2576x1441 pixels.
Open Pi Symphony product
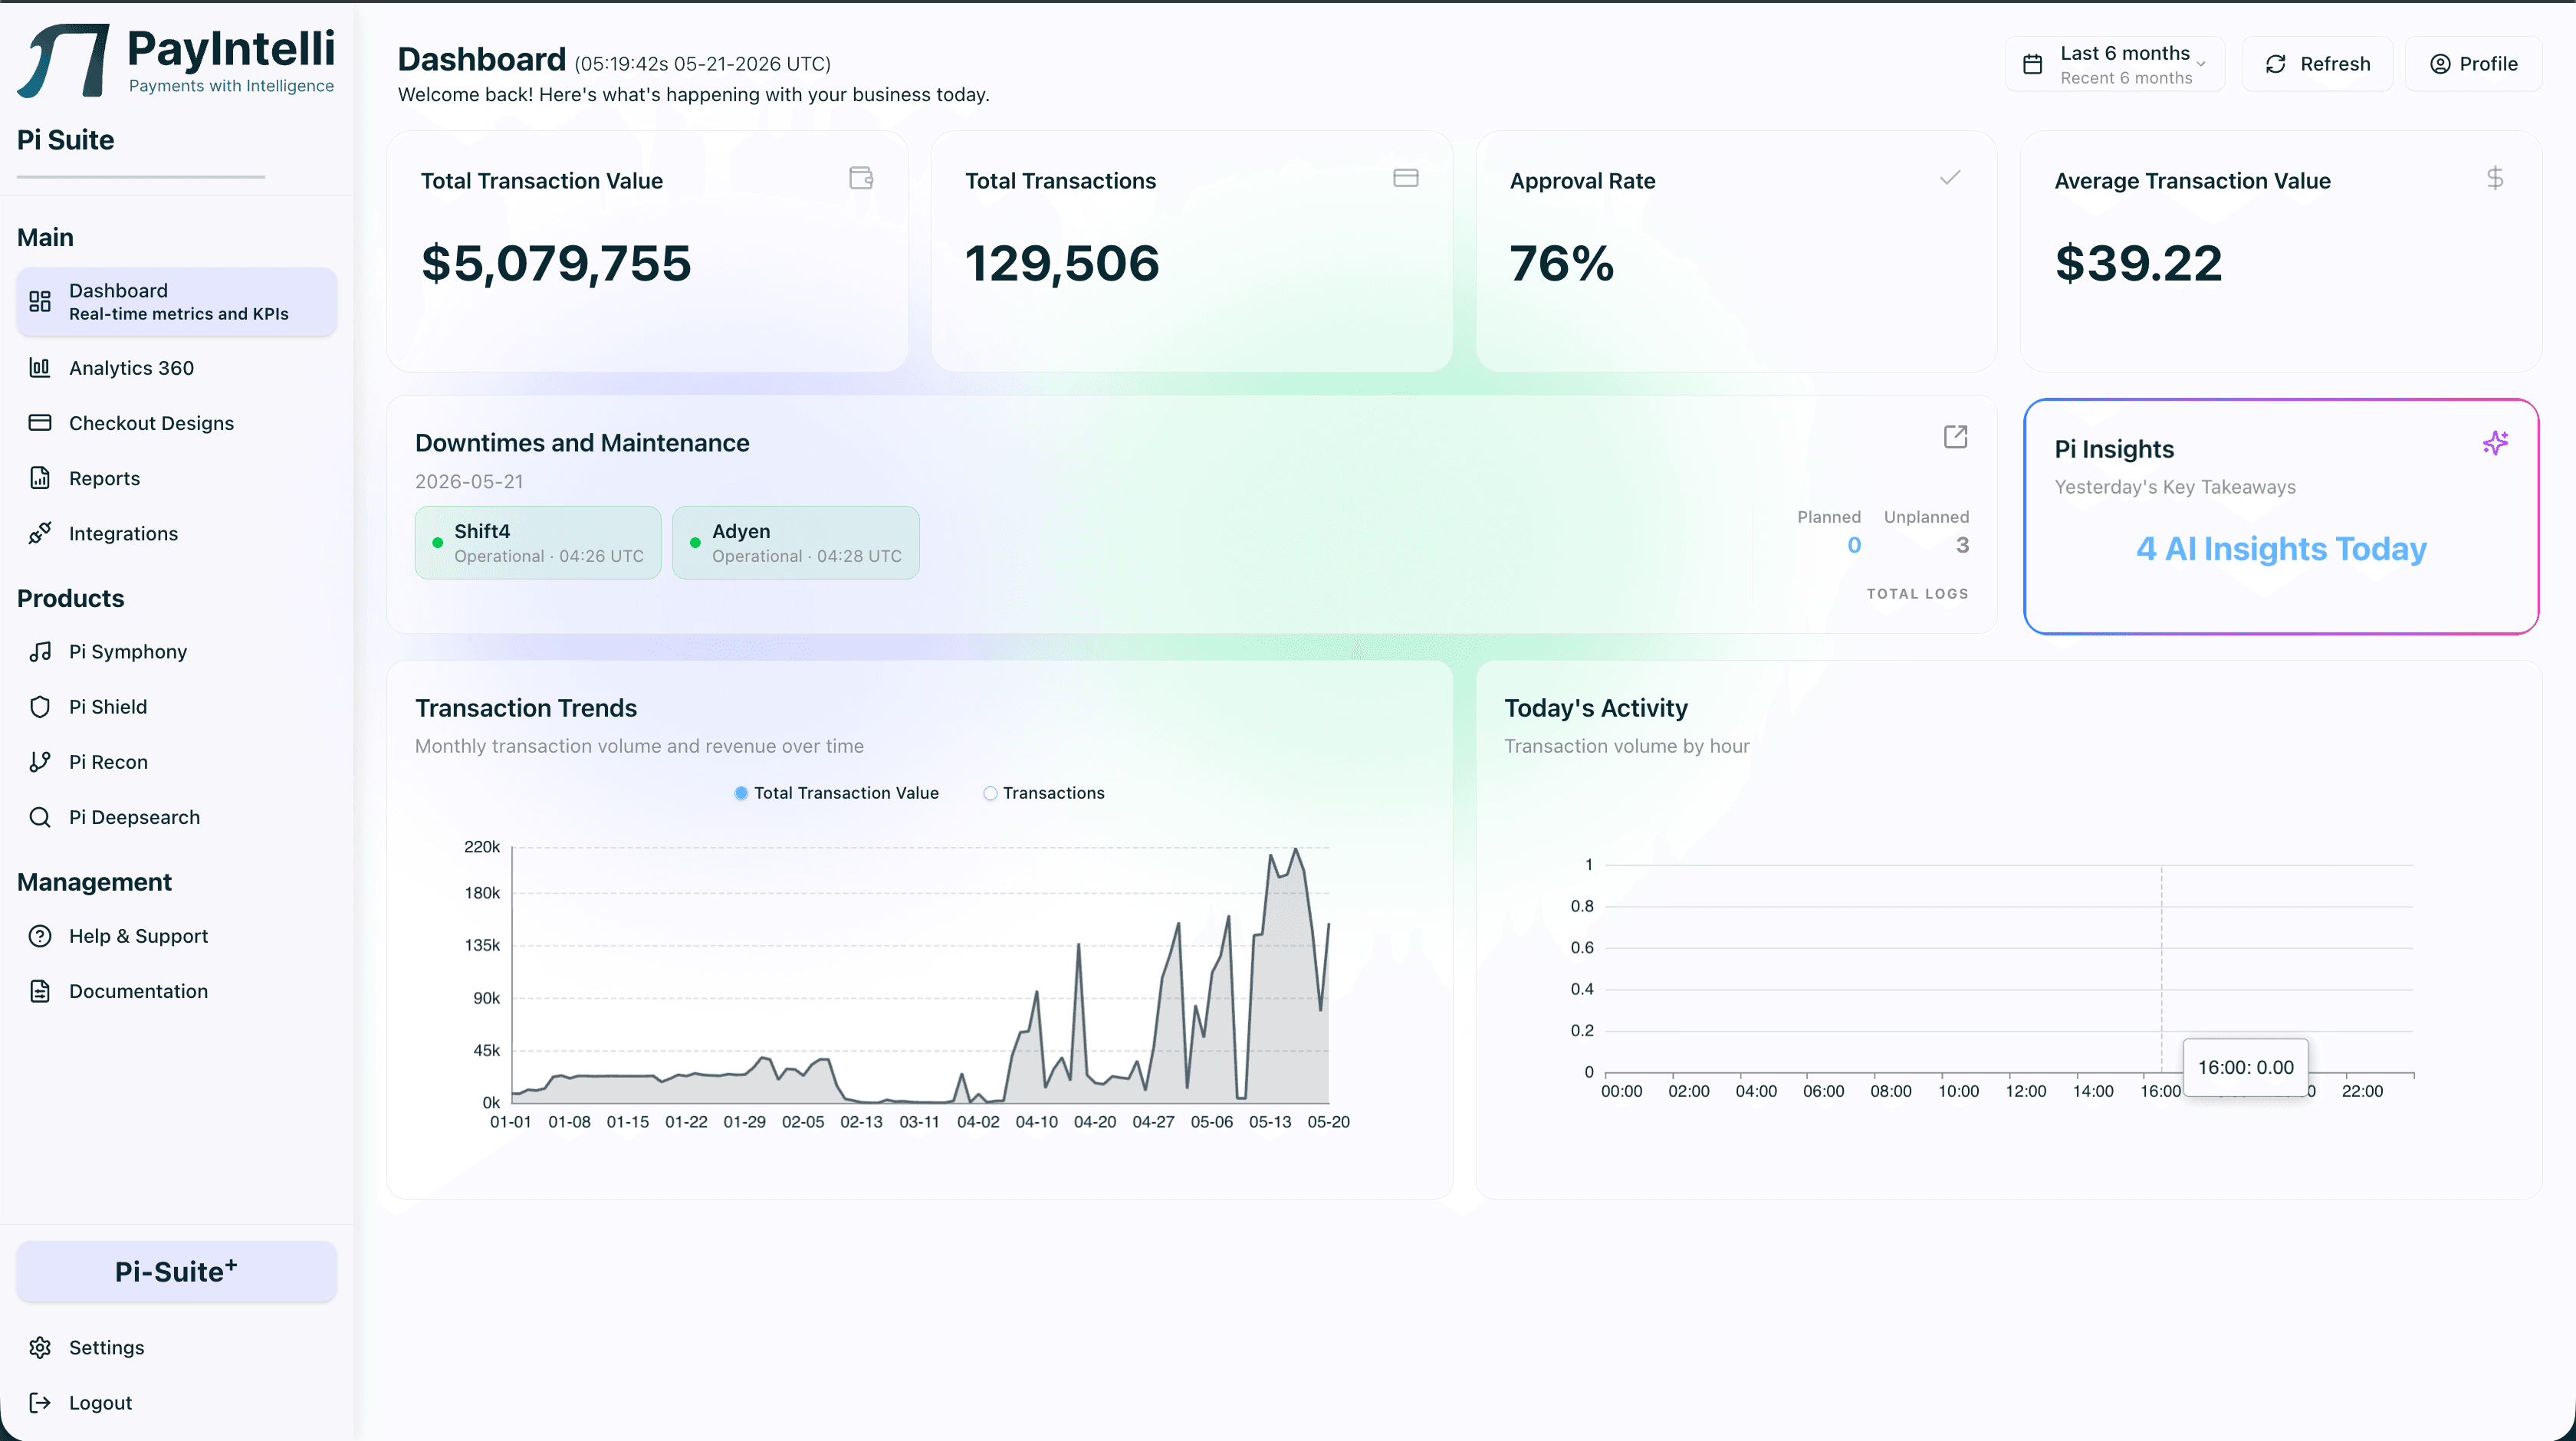pos(177,652)
